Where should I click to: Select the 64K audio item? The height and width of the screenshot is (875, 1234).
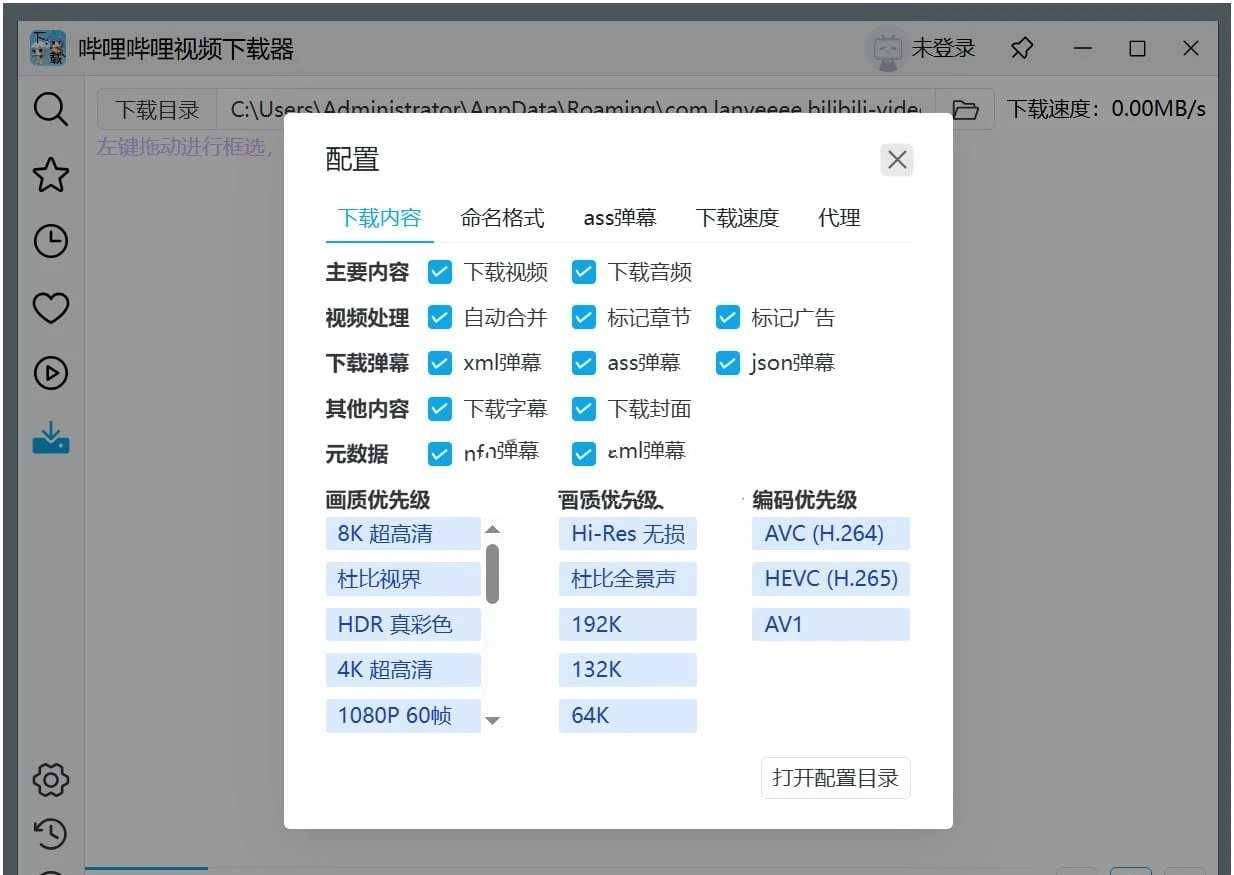click(x=628, y=716)
